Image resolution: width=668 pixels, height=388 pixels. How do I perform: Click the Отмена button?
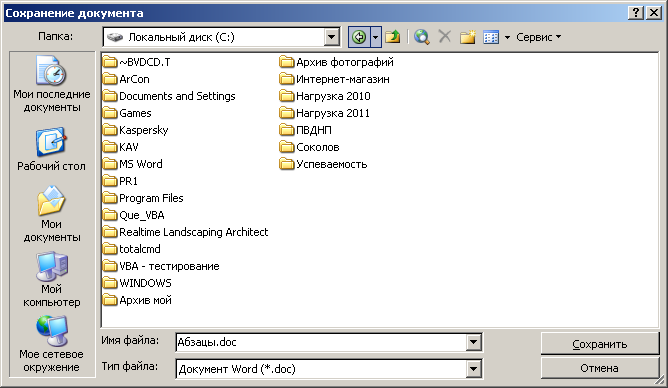[x=600, y=368]
